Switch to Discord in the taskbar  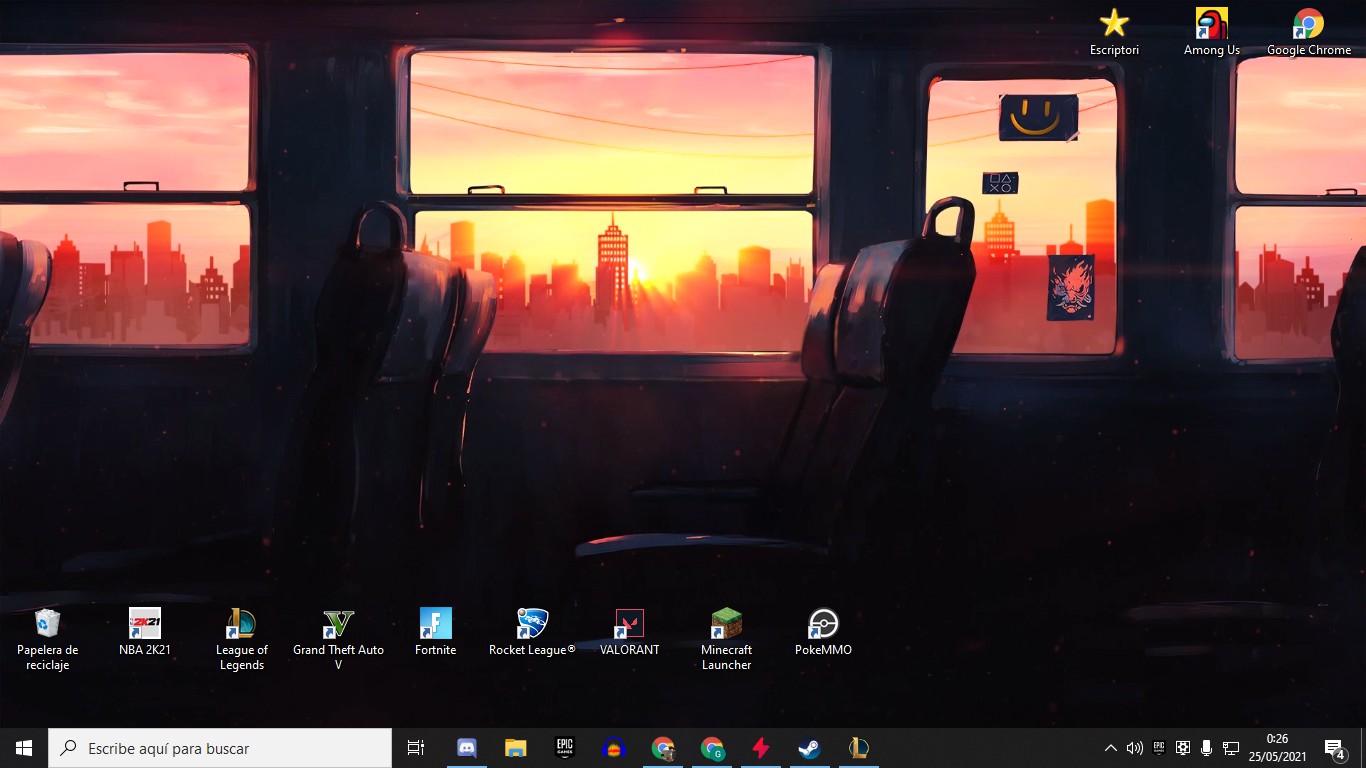click(x=466, y=748)
